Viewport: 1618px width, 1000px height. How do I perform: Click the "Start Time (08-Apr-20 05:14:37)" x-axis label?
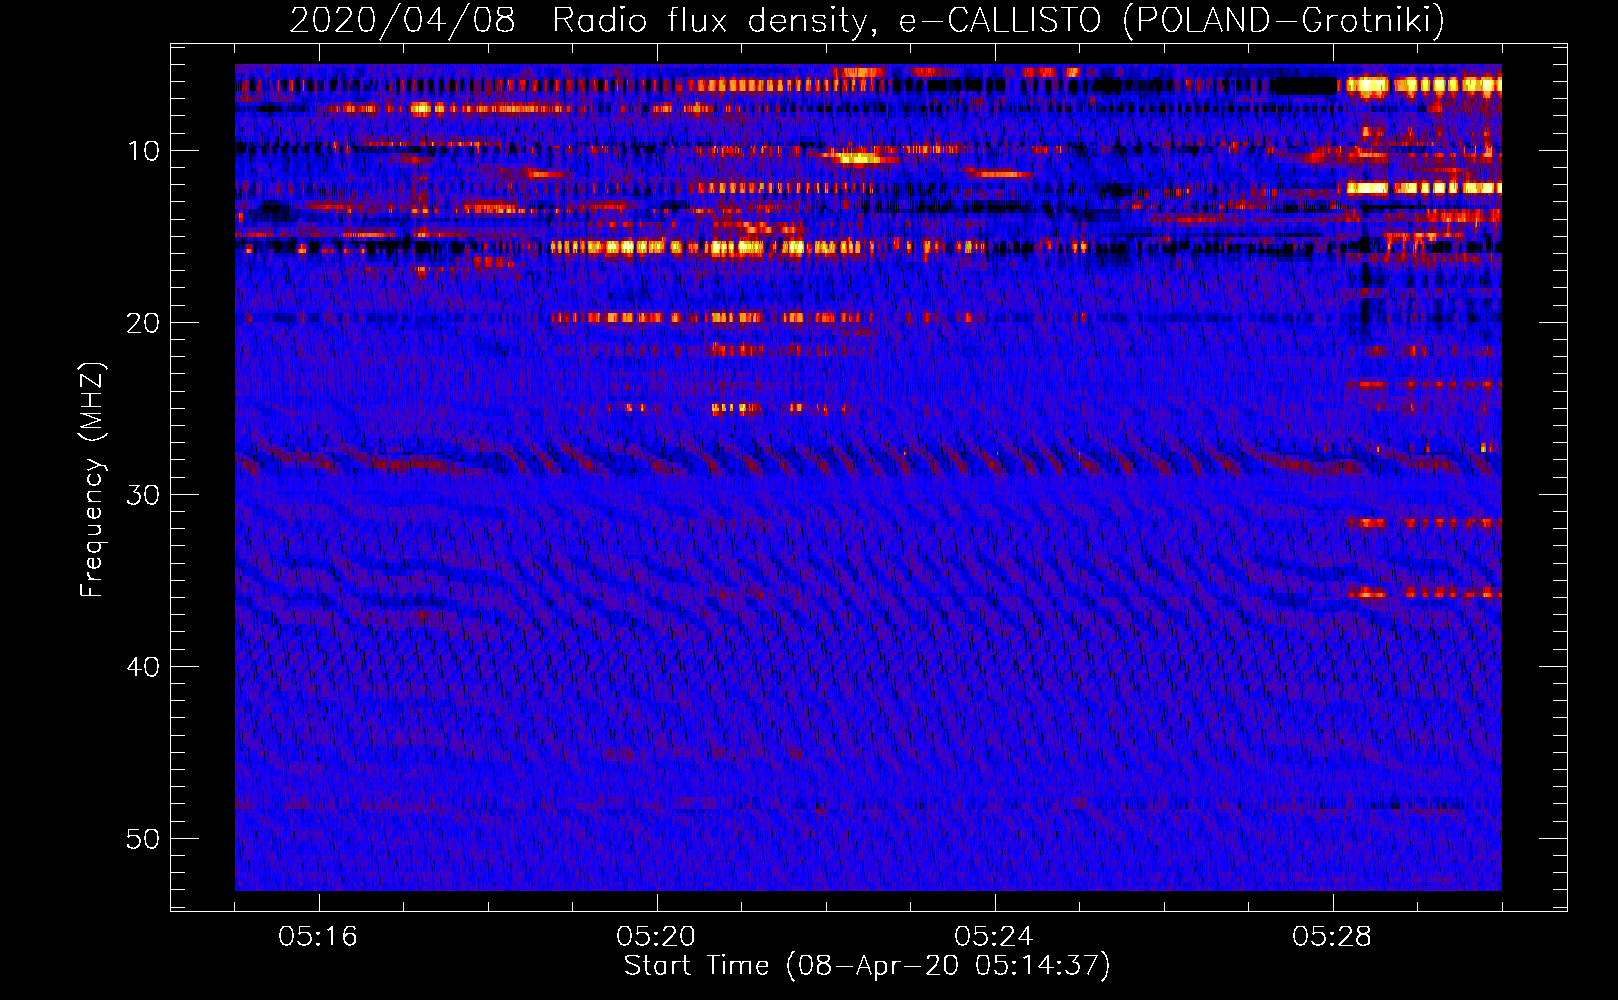coord(867,966)
